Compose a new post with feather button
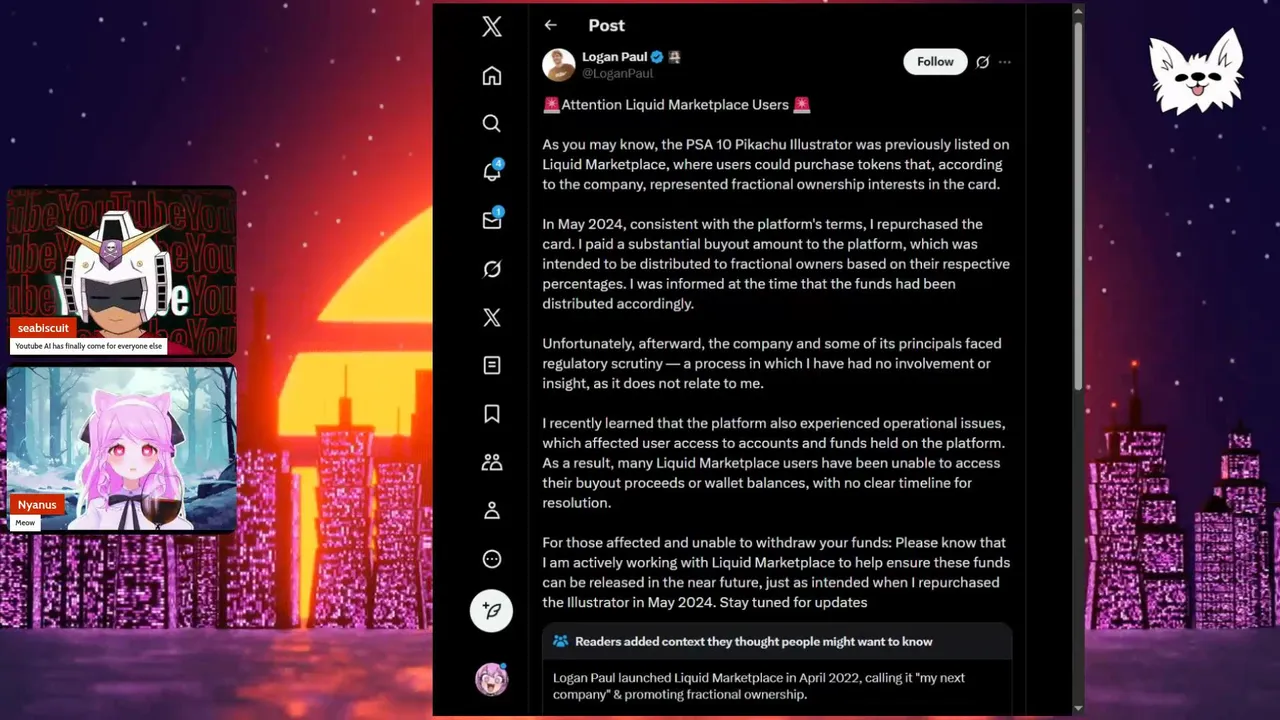Screen dimensions: 1280x720 pos(491,610)
